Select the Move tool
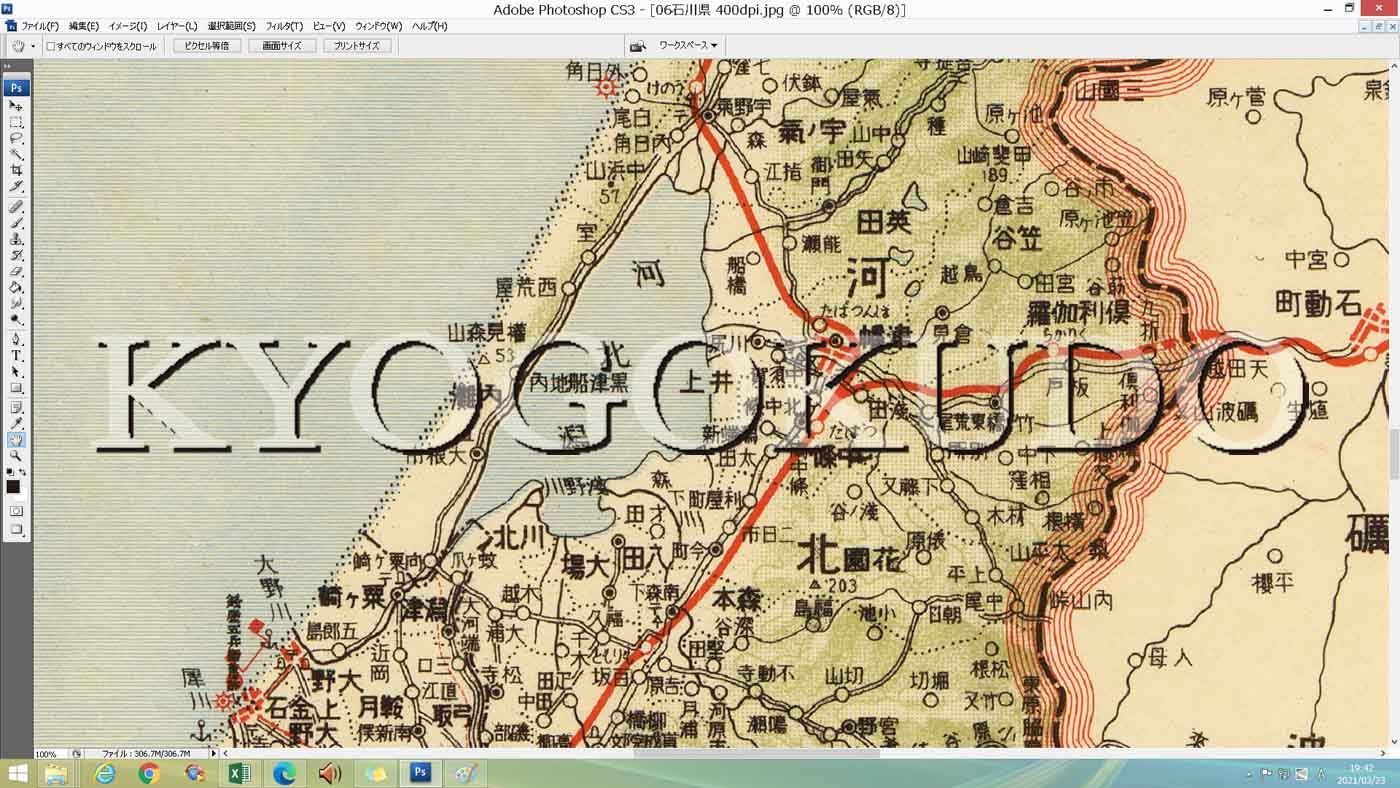 coord(16,105)
